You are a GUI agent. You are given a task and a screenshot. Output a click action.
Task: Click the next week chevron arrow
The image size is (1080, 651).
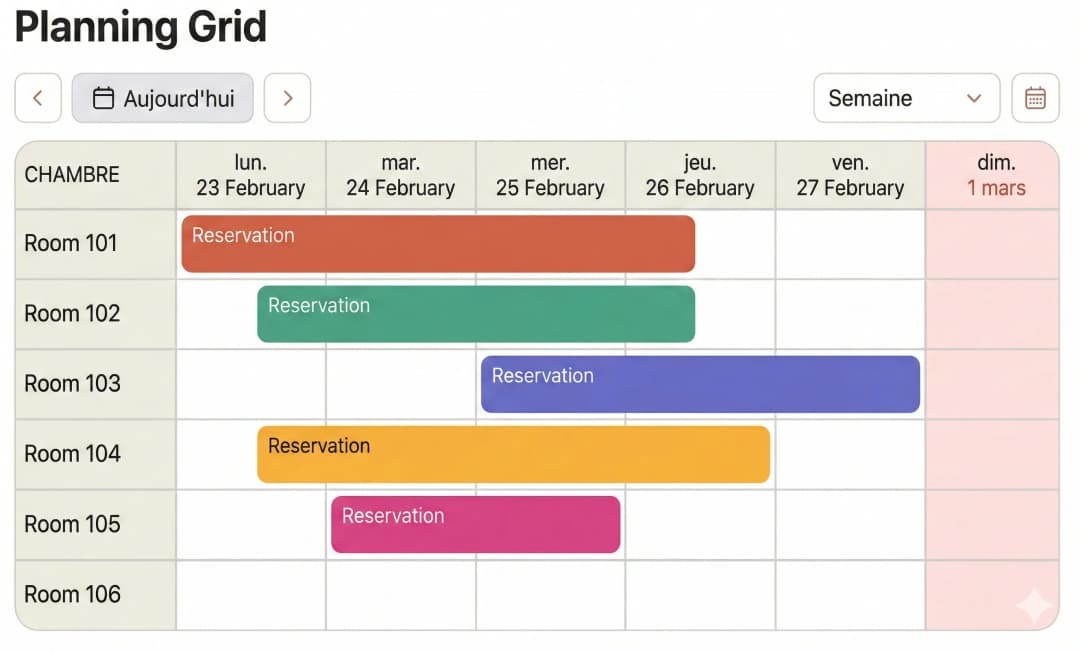coord(287,98)
